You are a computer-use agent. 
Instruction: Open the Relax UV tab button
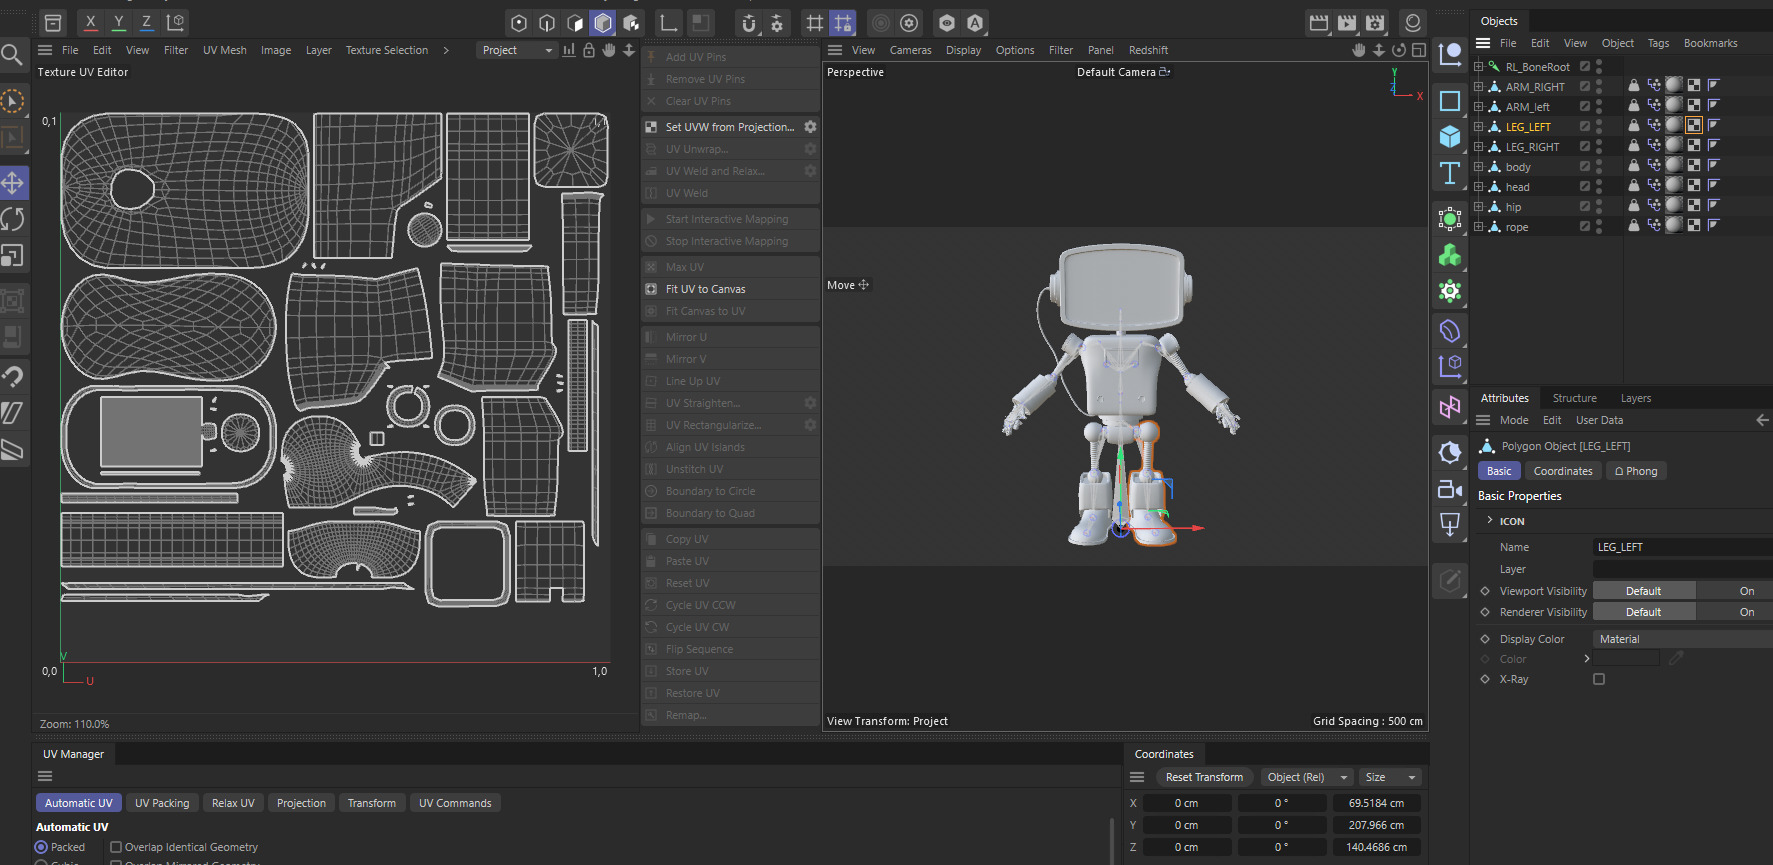pos(233,803)
